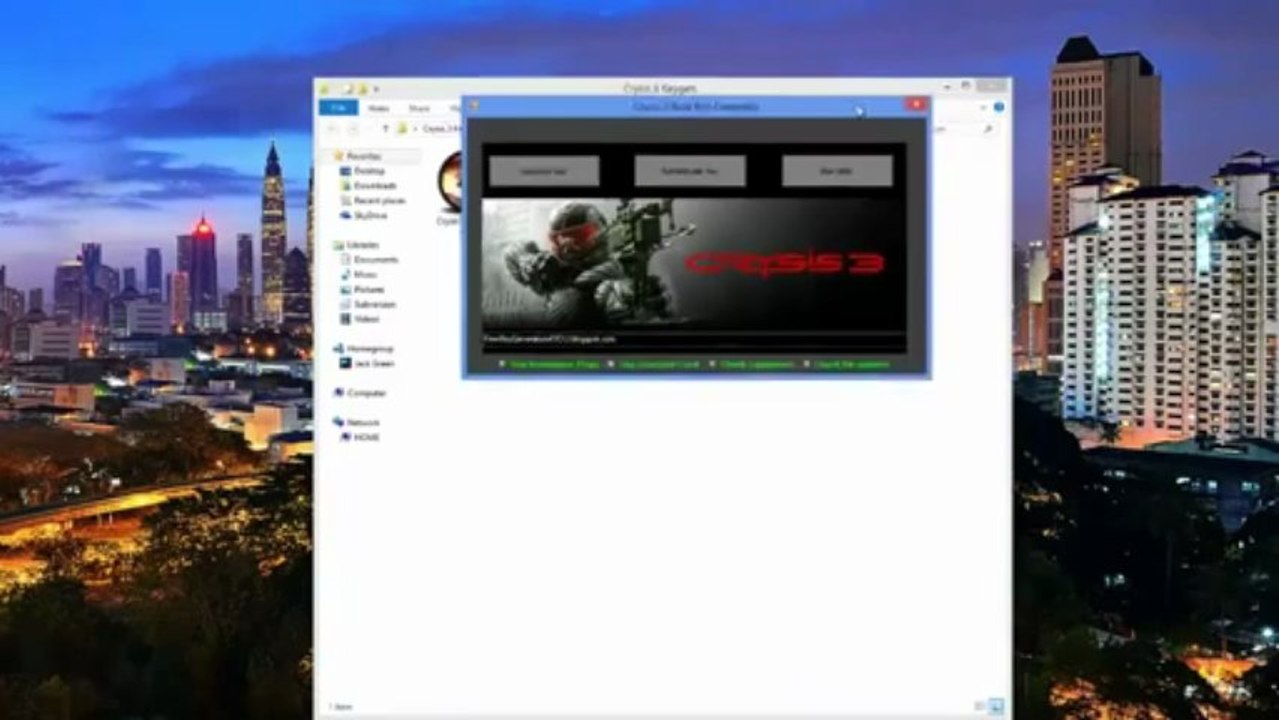Close the Crysis 3 keygen window
1279x720 pixels.
click(916, 104)
